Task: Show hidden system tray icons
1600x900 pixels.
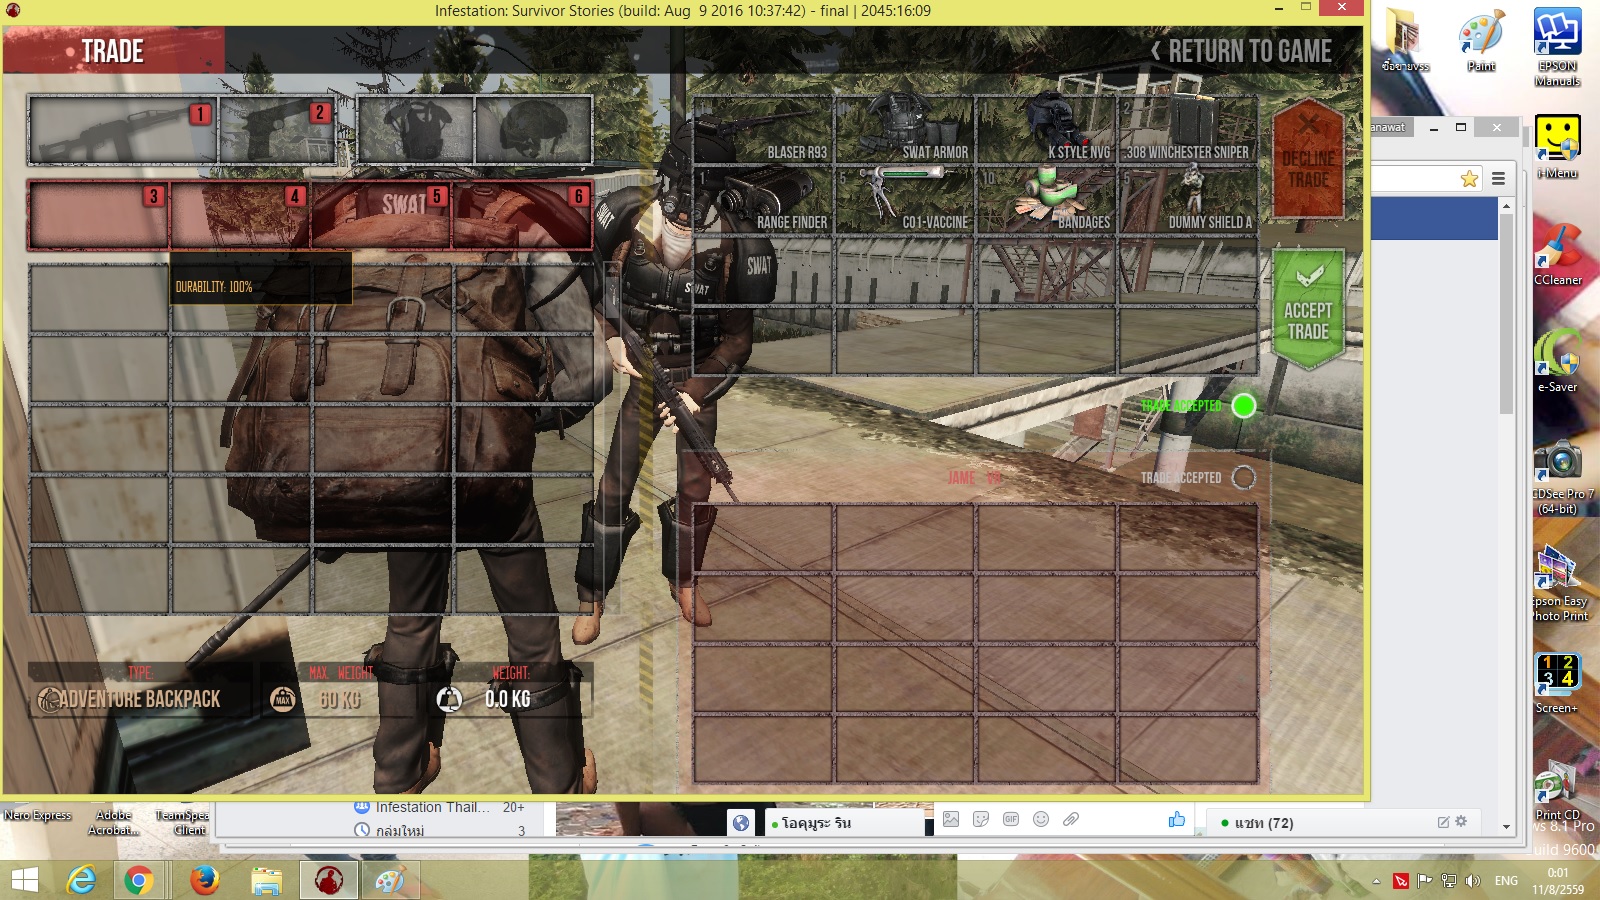Action: pos(1376,881)
